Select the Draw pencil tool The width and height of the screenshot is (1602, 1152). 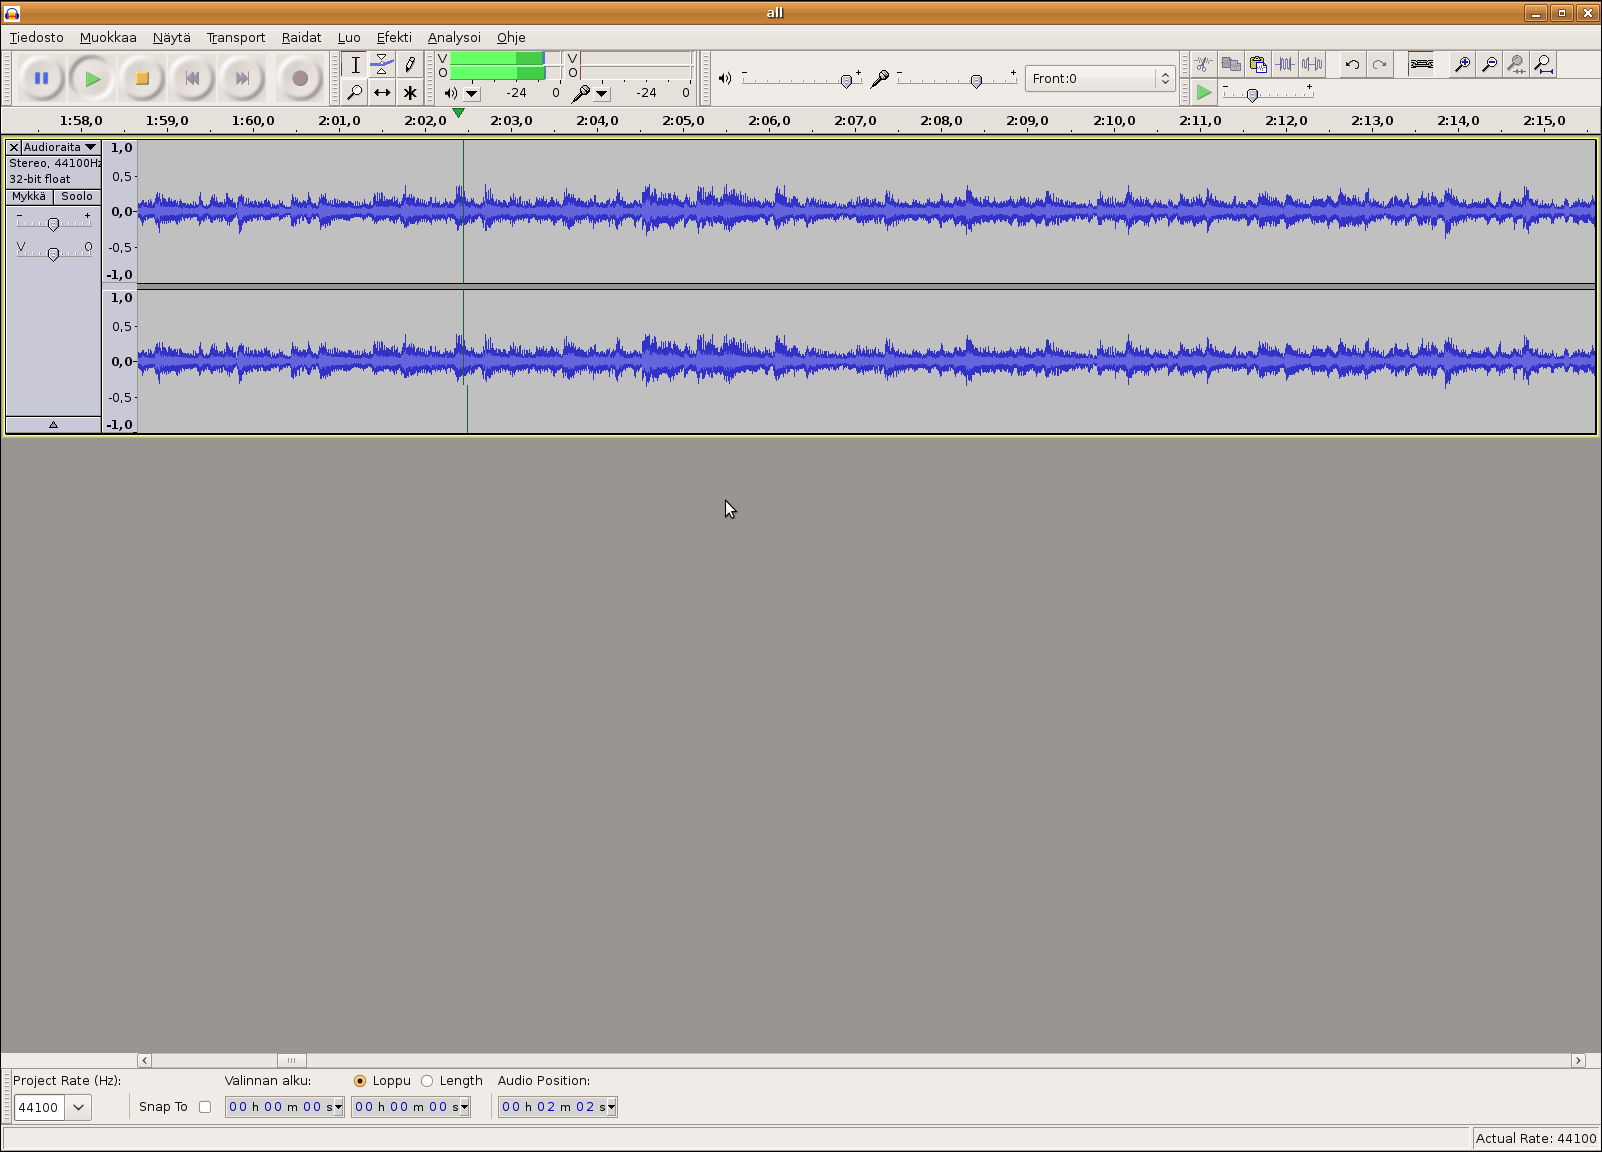[x=410, y=65]
